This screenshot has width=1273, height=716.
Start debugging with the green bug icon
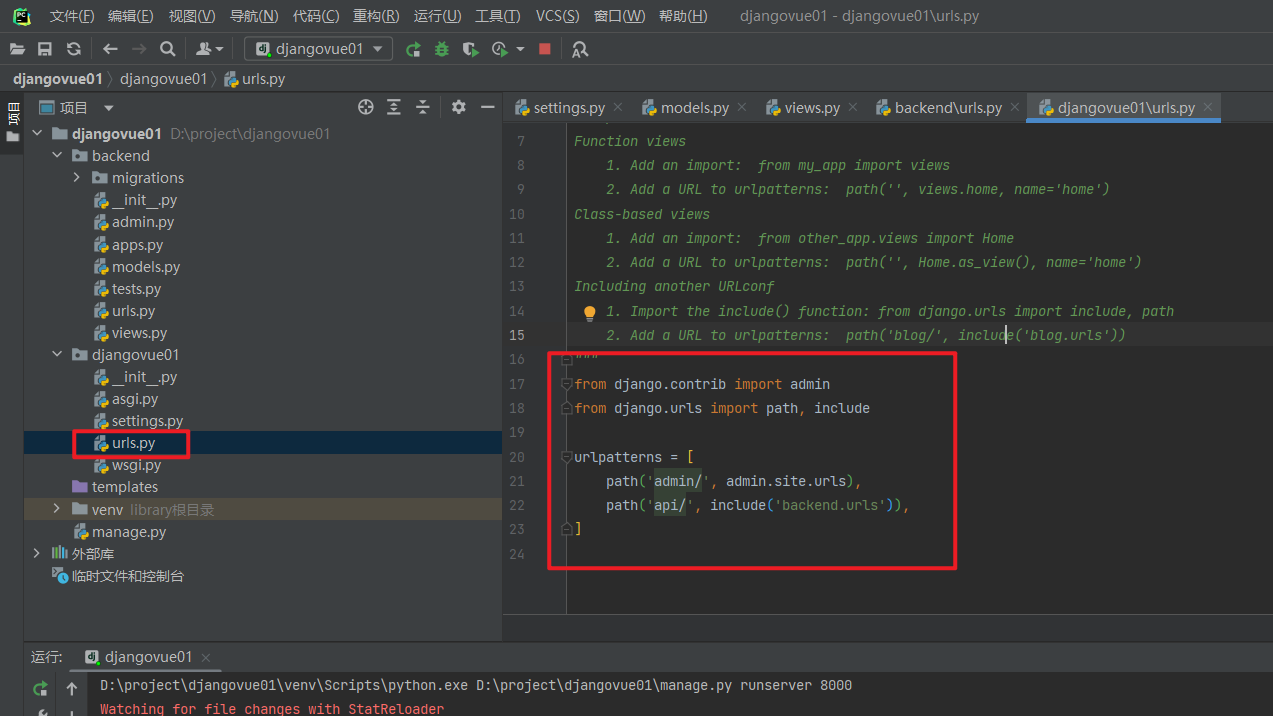coord(441,49)
